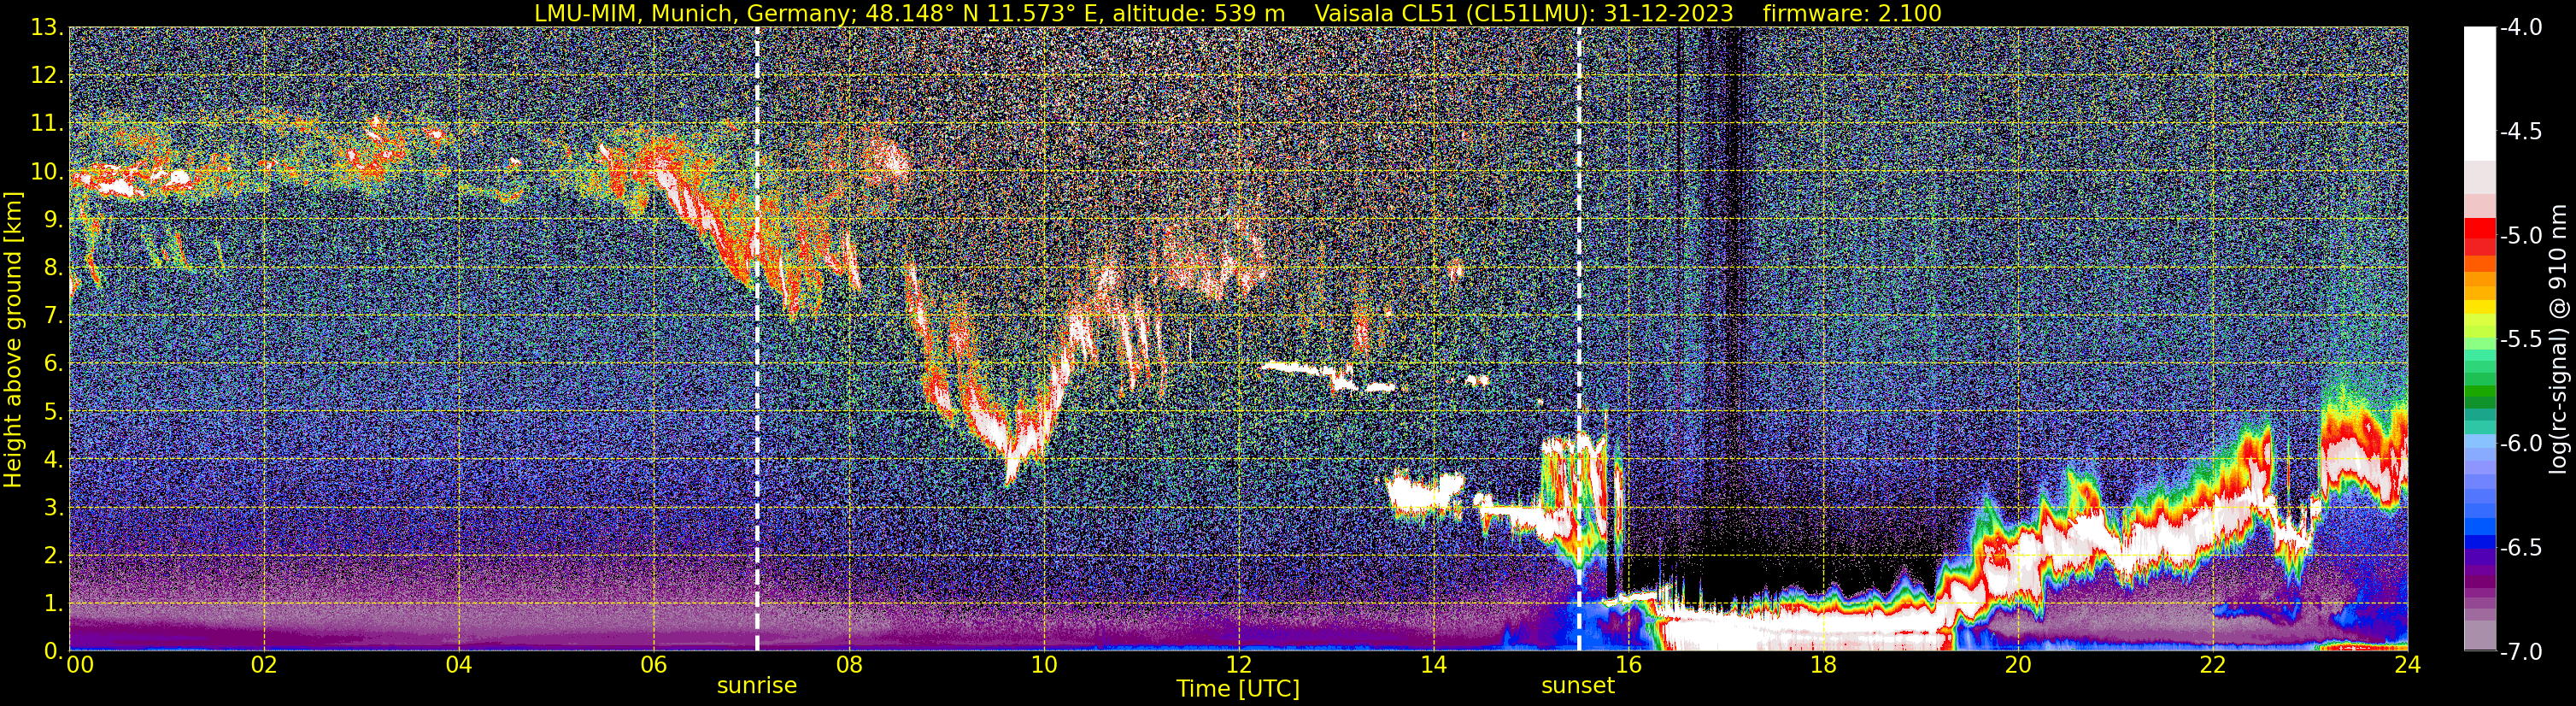
Task: Click the '12.' height axis tick label
Action: pyautogui.click(x=47, y=76)
